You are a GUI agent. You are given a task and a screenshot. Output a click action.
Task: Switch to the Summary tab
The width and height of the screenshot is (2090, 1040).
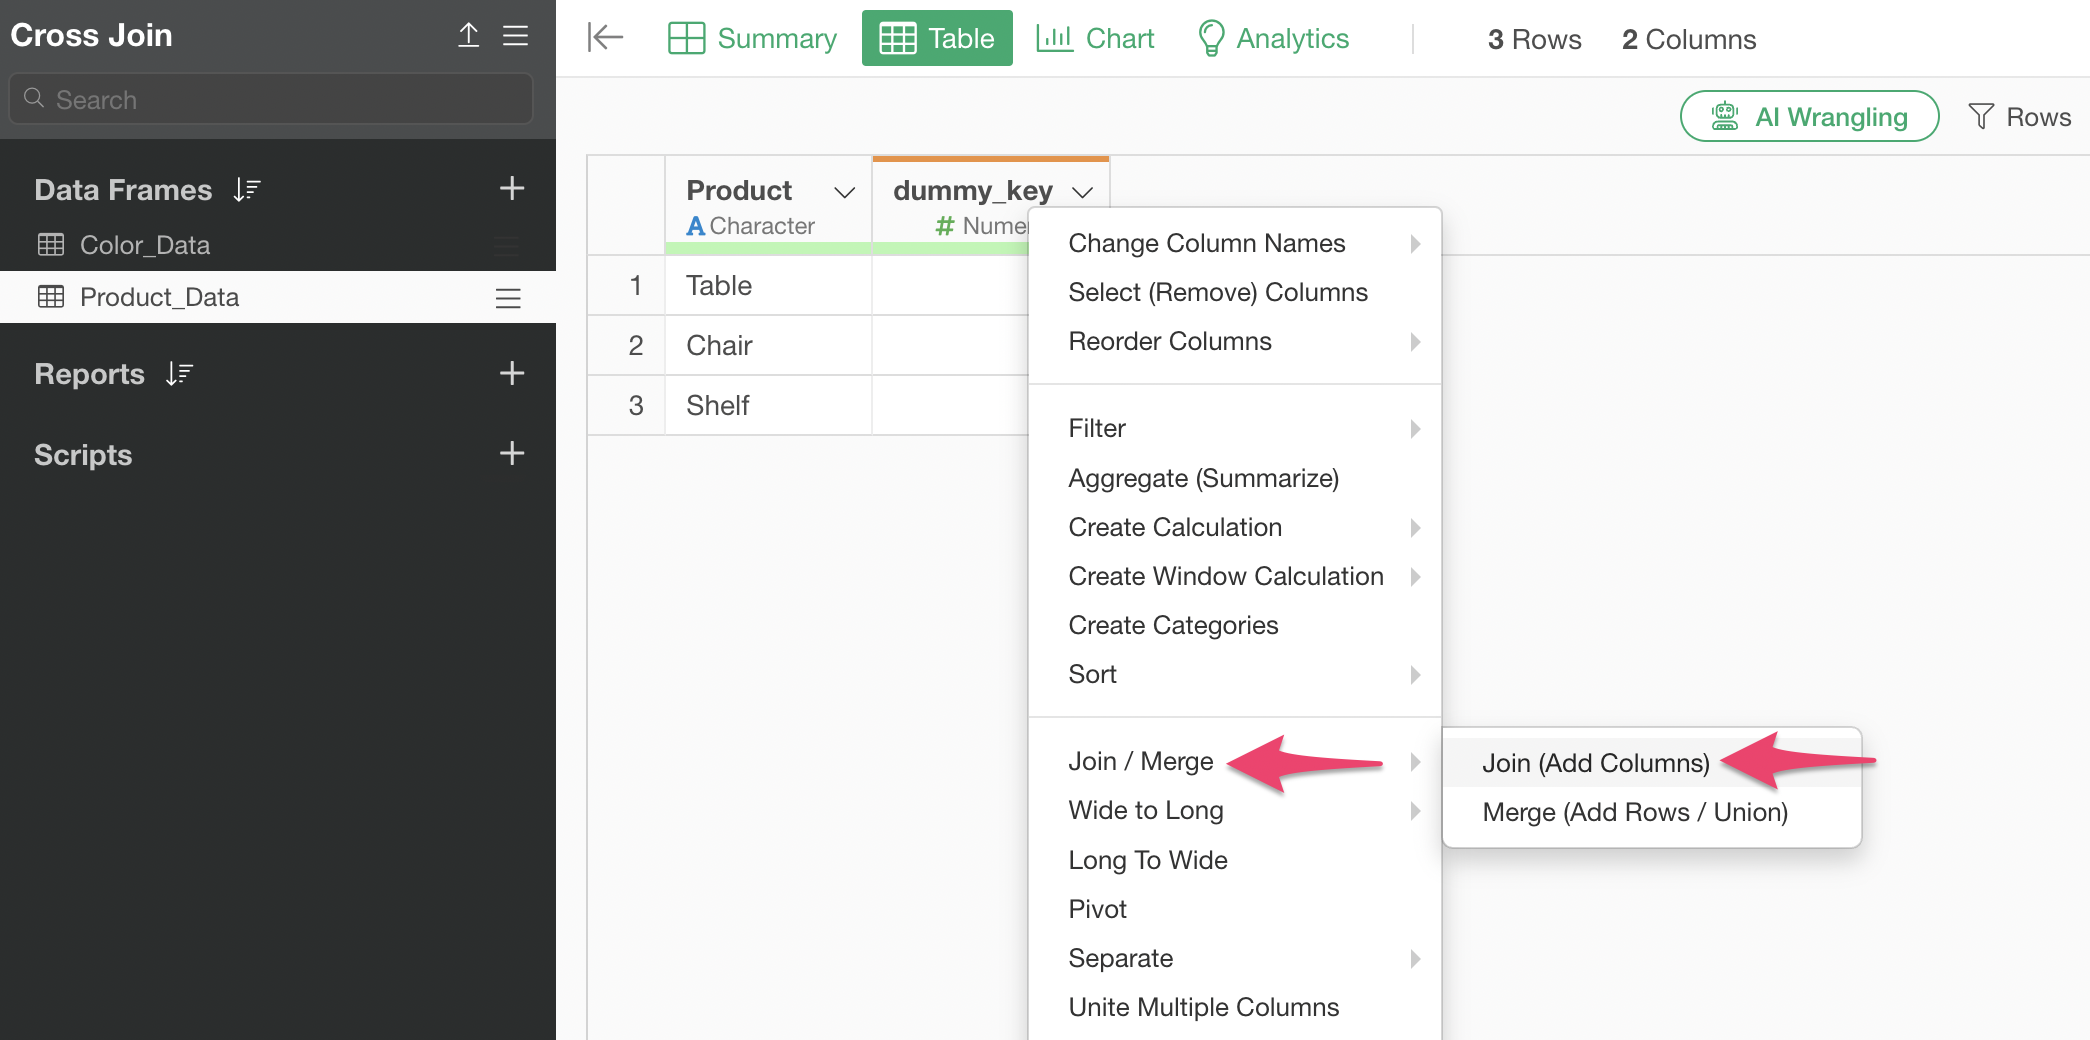[753, 38]
